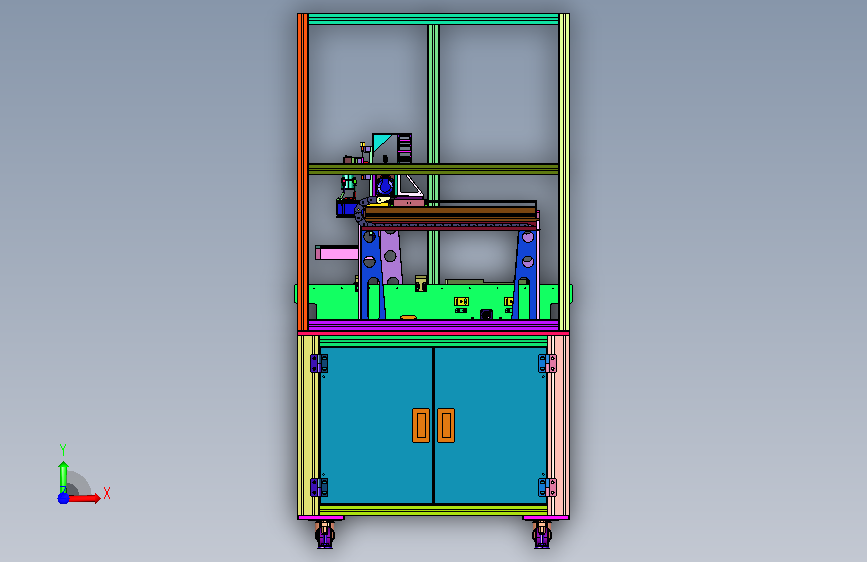Select the black socket on the green plate

(x=486, y=314)
